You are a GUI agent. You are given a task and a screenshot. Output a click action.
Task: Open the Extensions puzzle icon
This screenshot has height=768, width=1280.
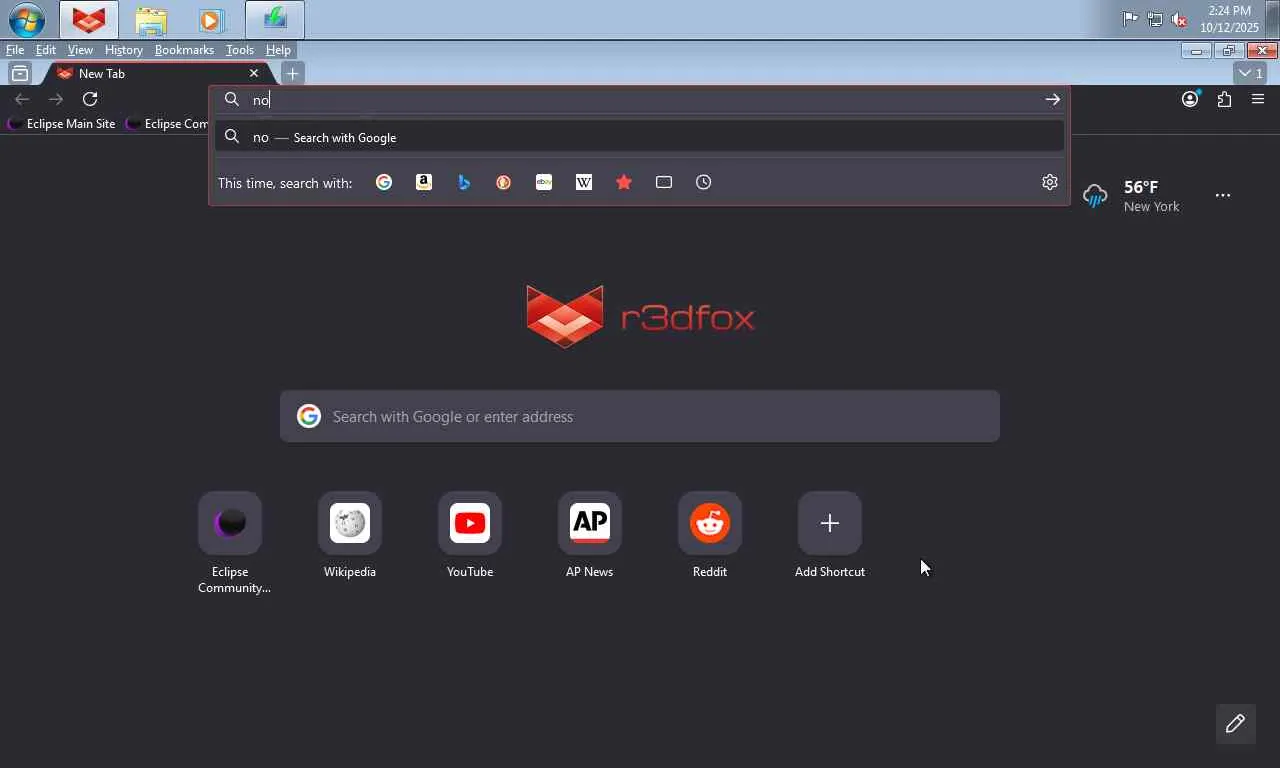tap(1224, 99)
